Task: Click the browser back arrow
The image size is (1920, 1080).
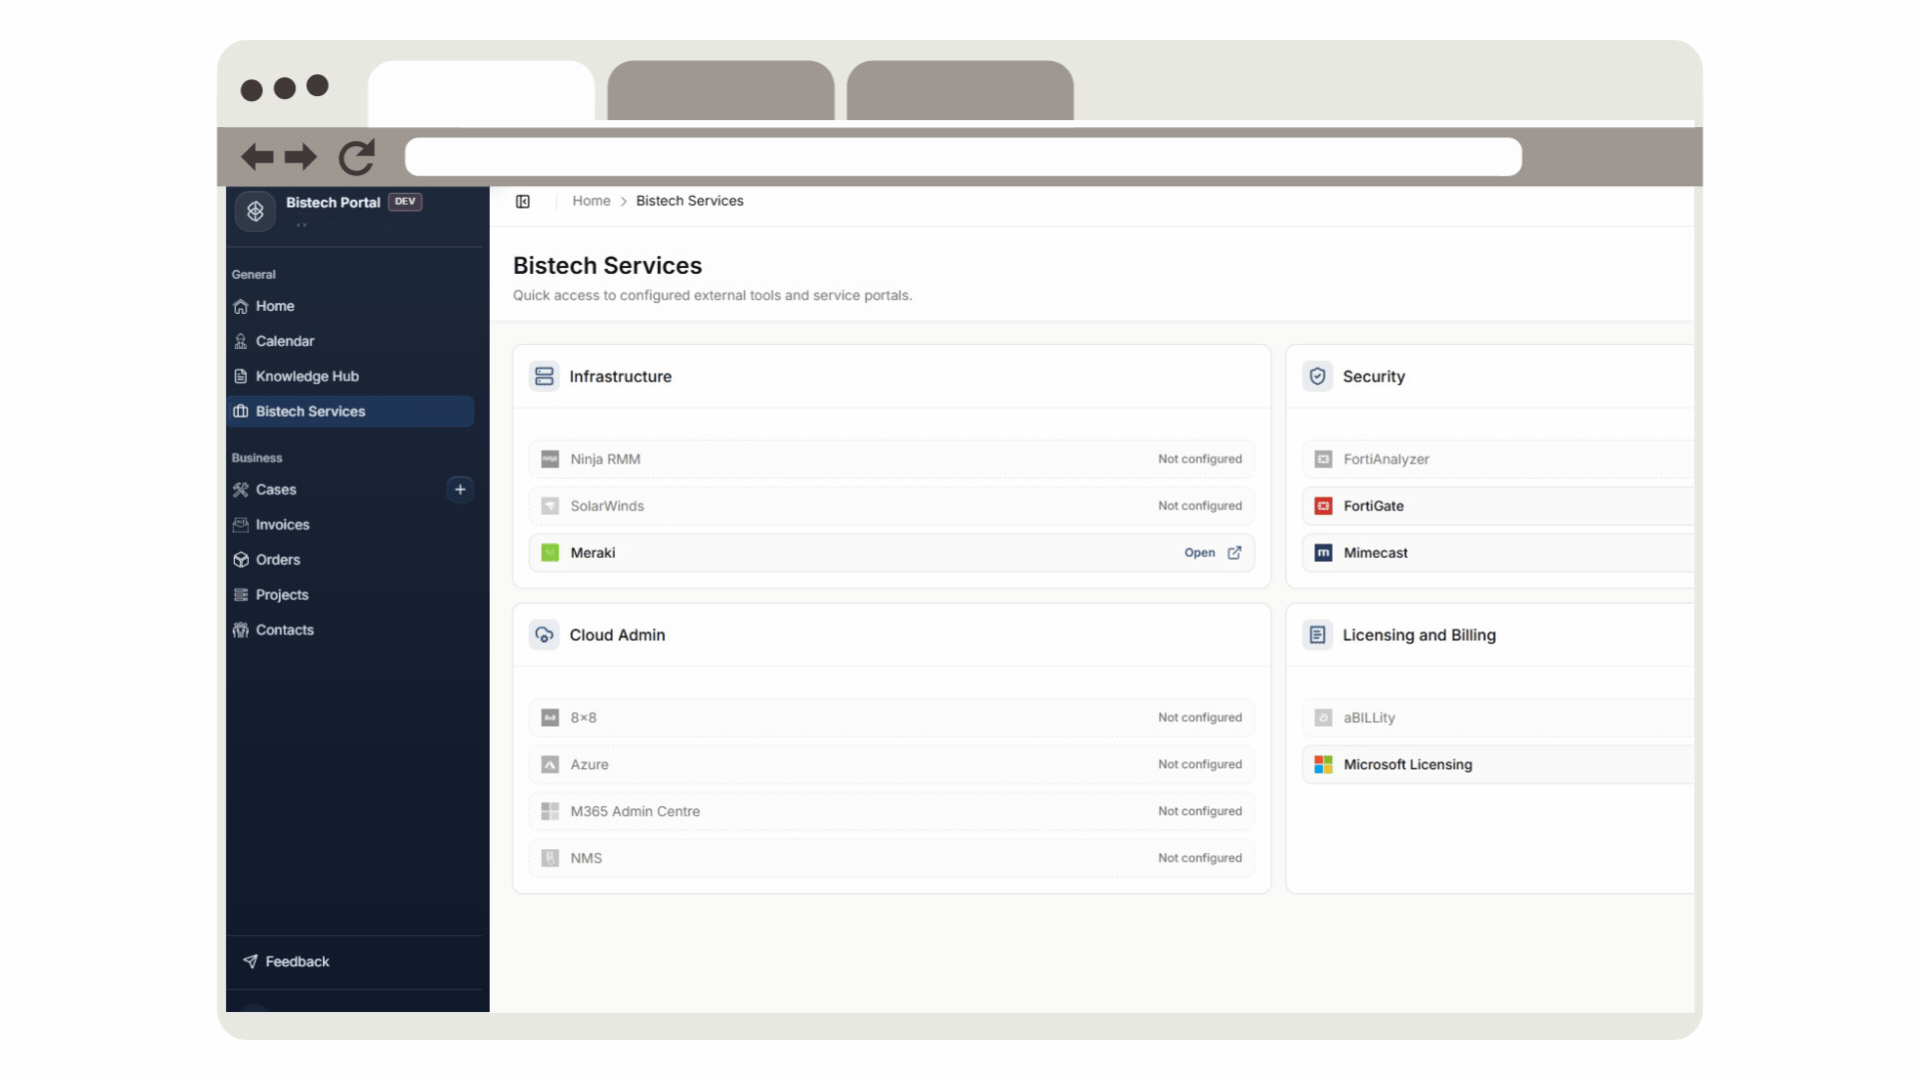Action: (257, 156)
